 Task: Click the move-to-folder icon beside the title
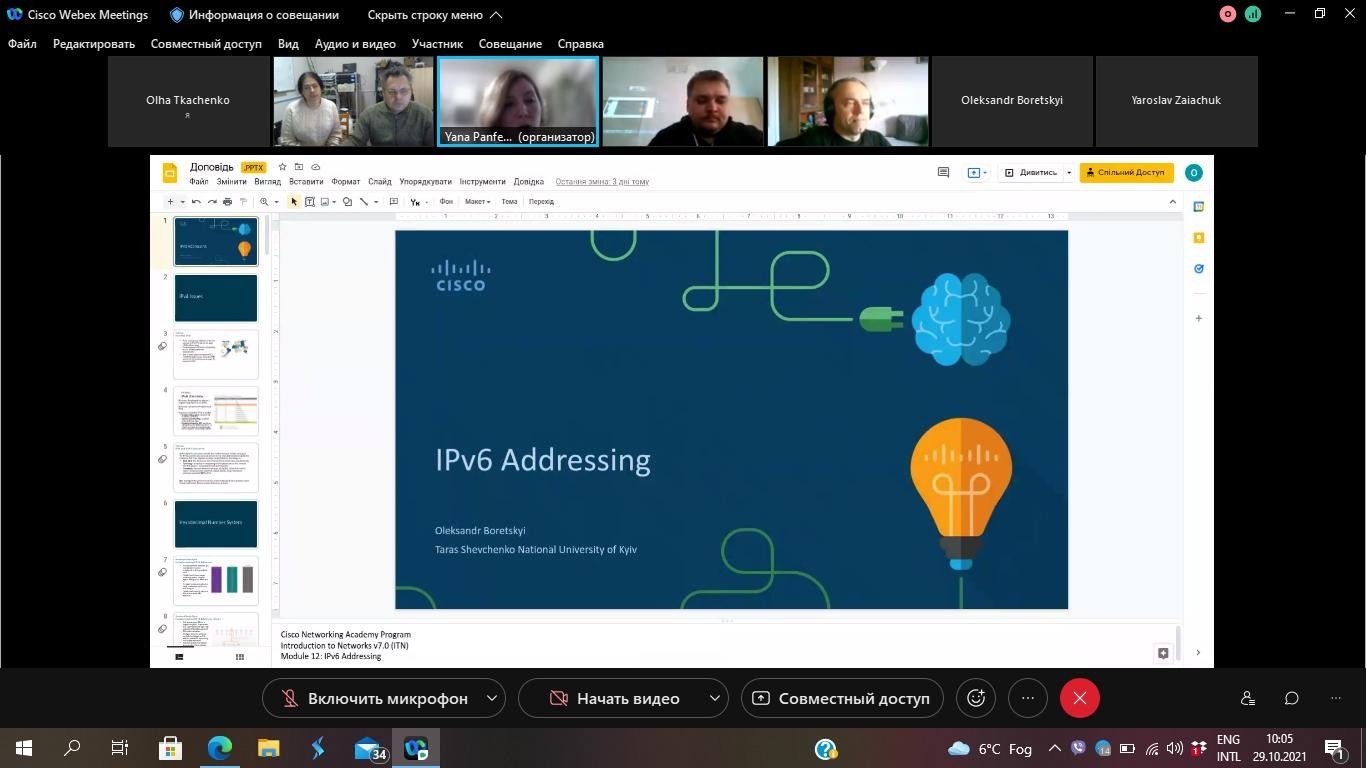(299, 167)
